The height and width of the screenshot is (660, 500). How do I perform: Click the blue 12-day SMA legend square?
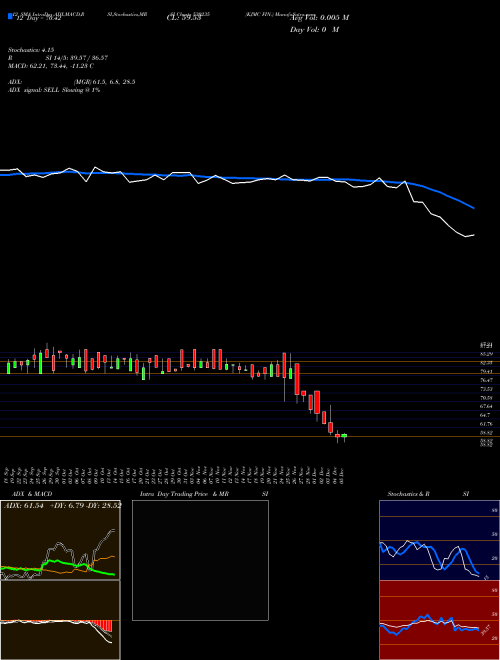pos(10,16)
